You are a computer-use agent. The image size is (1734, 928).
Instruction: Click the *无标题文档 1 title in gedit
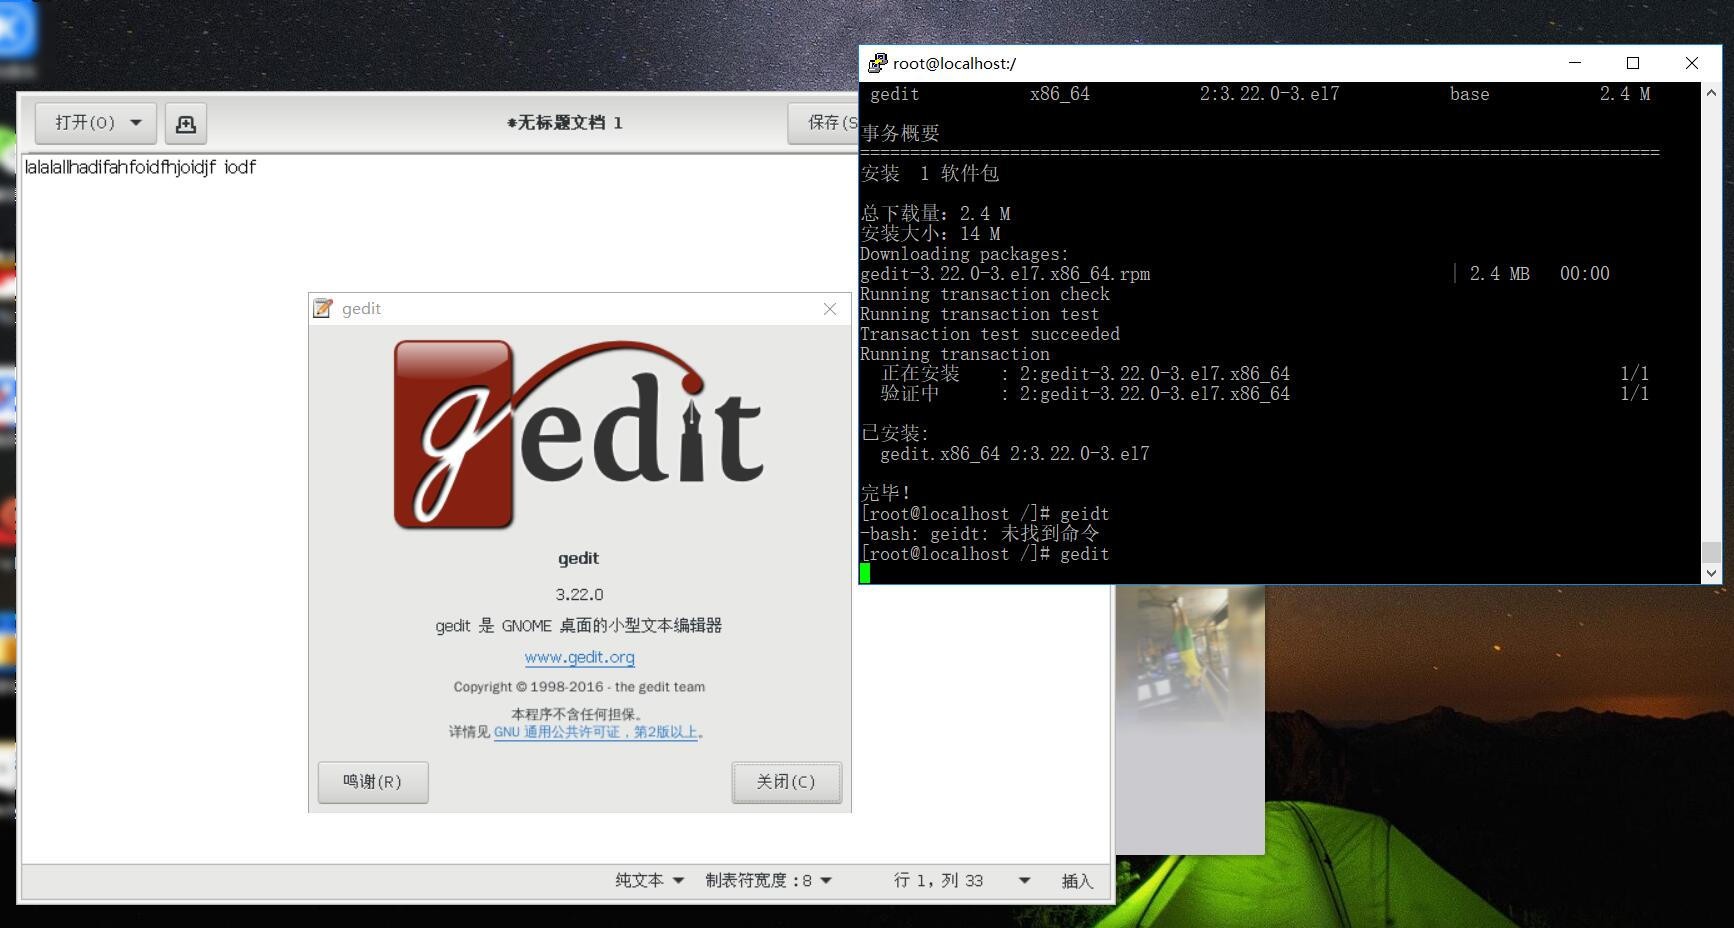[x=565, y=123]
